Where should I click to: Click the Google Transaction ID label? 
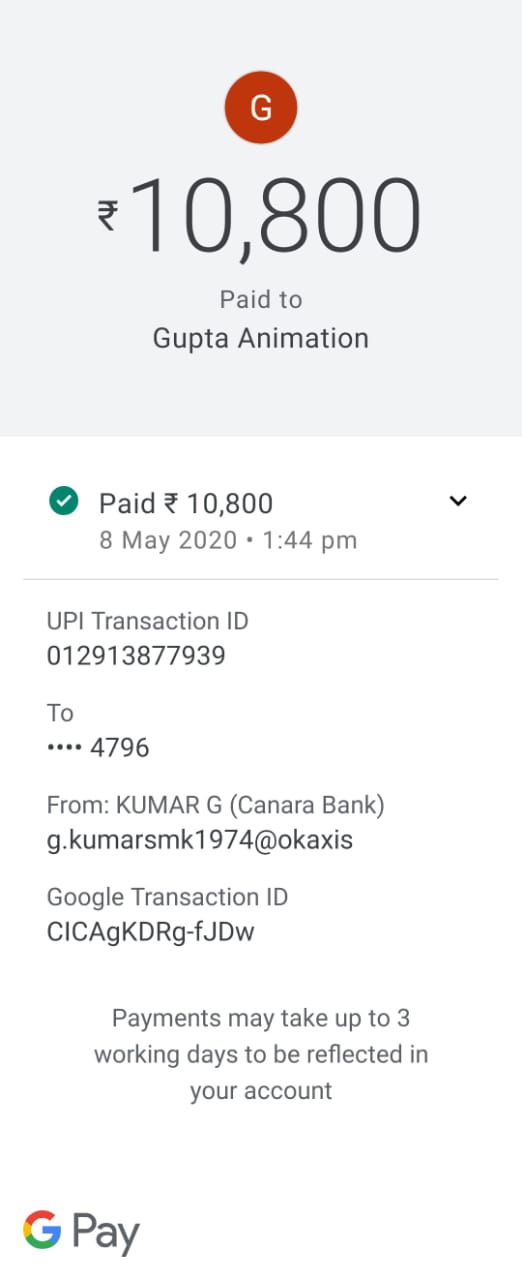coord(168,897)
